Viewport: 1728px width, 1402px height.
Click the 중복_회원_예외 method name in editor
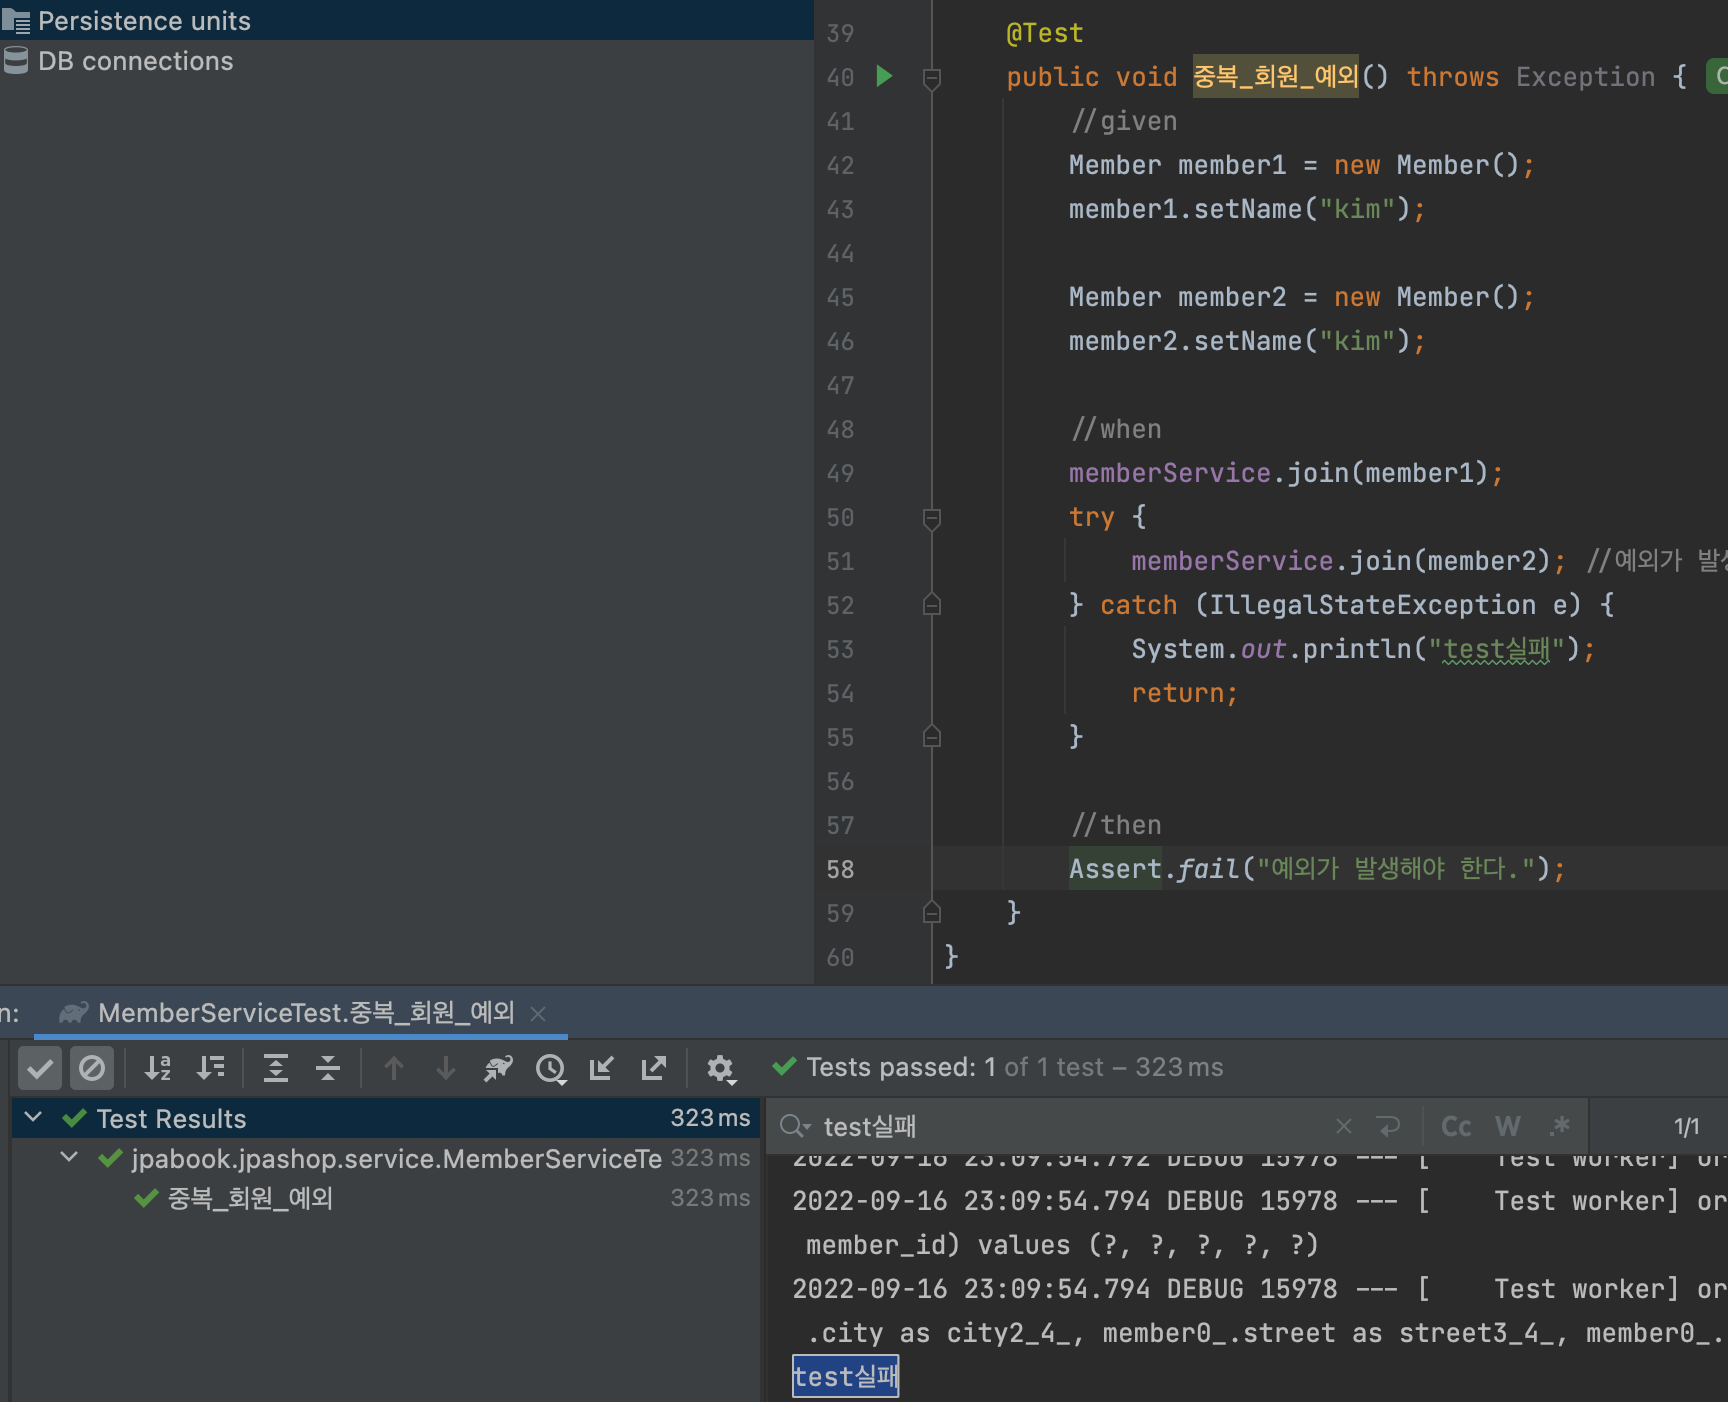[1276, 77]
